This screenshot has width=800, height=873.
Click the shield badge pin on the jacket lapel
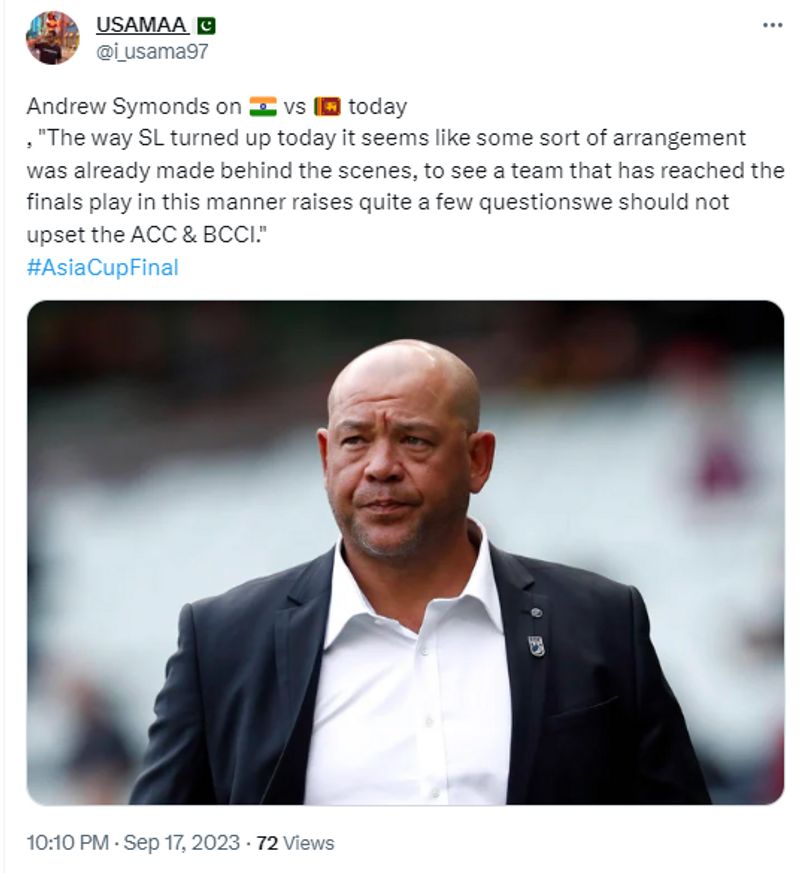(536, 645)
